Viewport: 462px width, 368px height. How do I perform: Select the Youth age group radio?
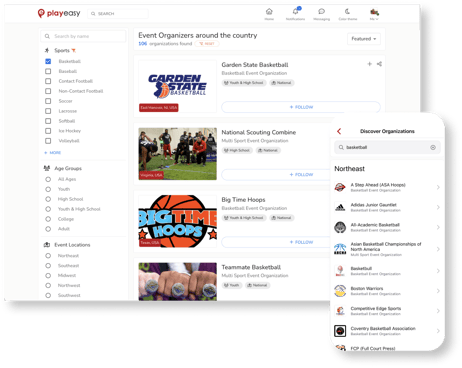[48, 189]
